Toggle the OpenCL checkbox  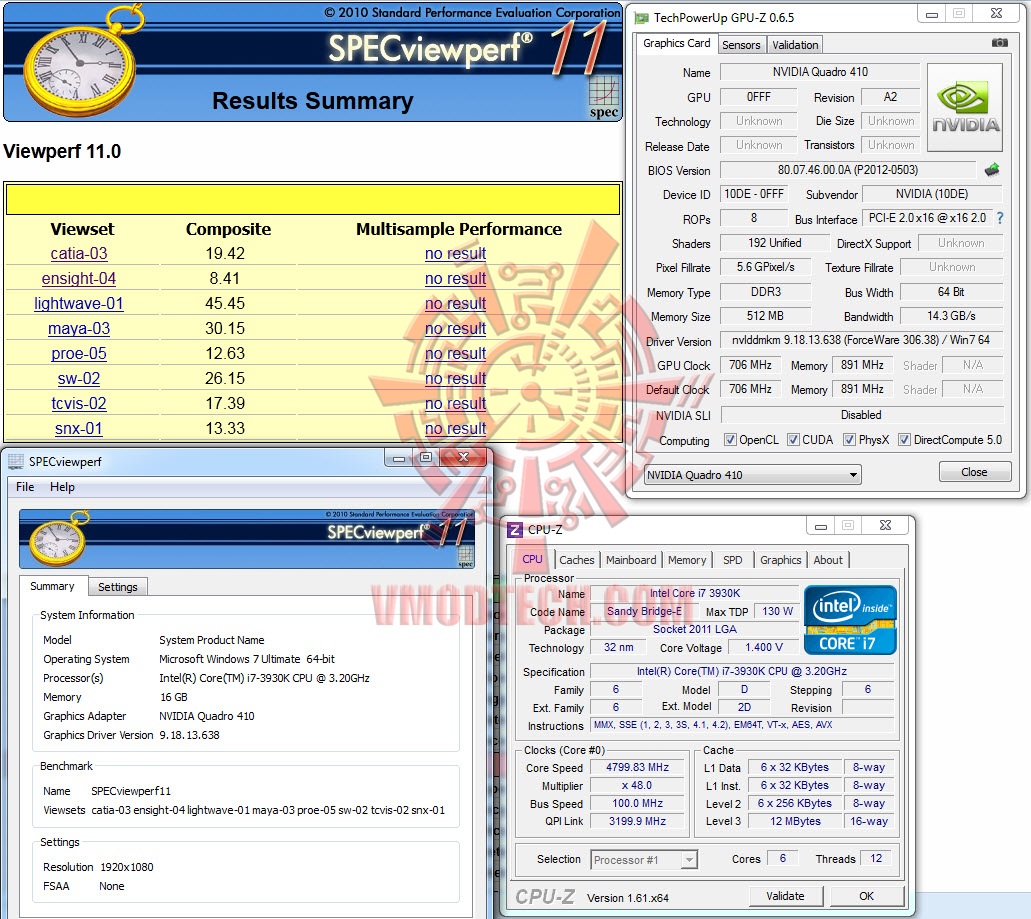[x=730, y=440]
